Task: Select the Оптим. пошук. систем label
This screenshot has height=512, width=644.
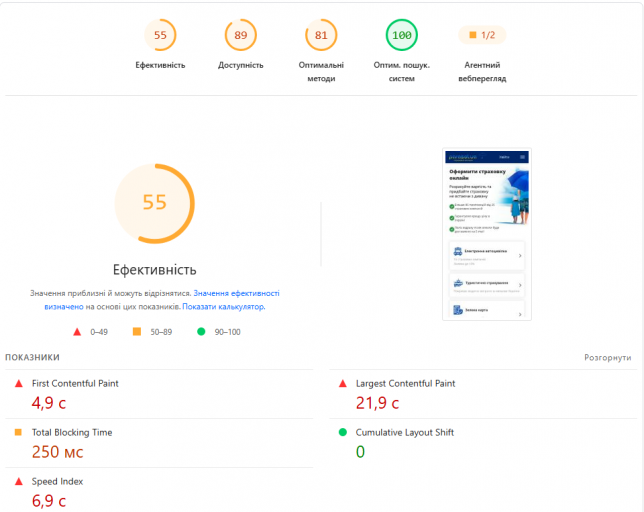Action: (x=402, y=71)
